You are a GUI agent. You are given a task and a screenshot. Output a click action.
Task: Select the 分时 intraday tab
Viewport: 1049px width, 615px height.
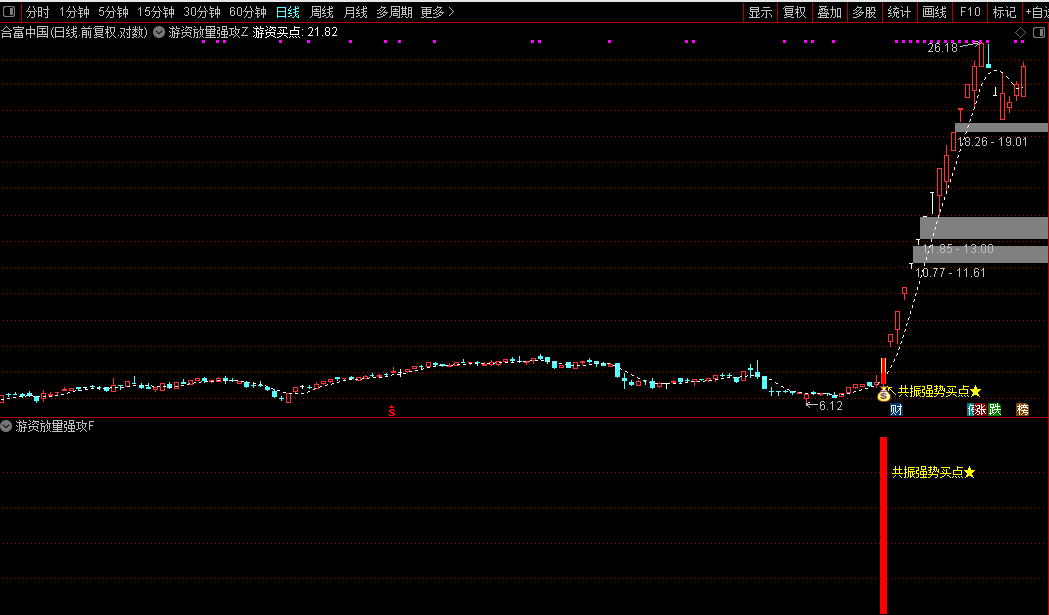coord(36,12)
